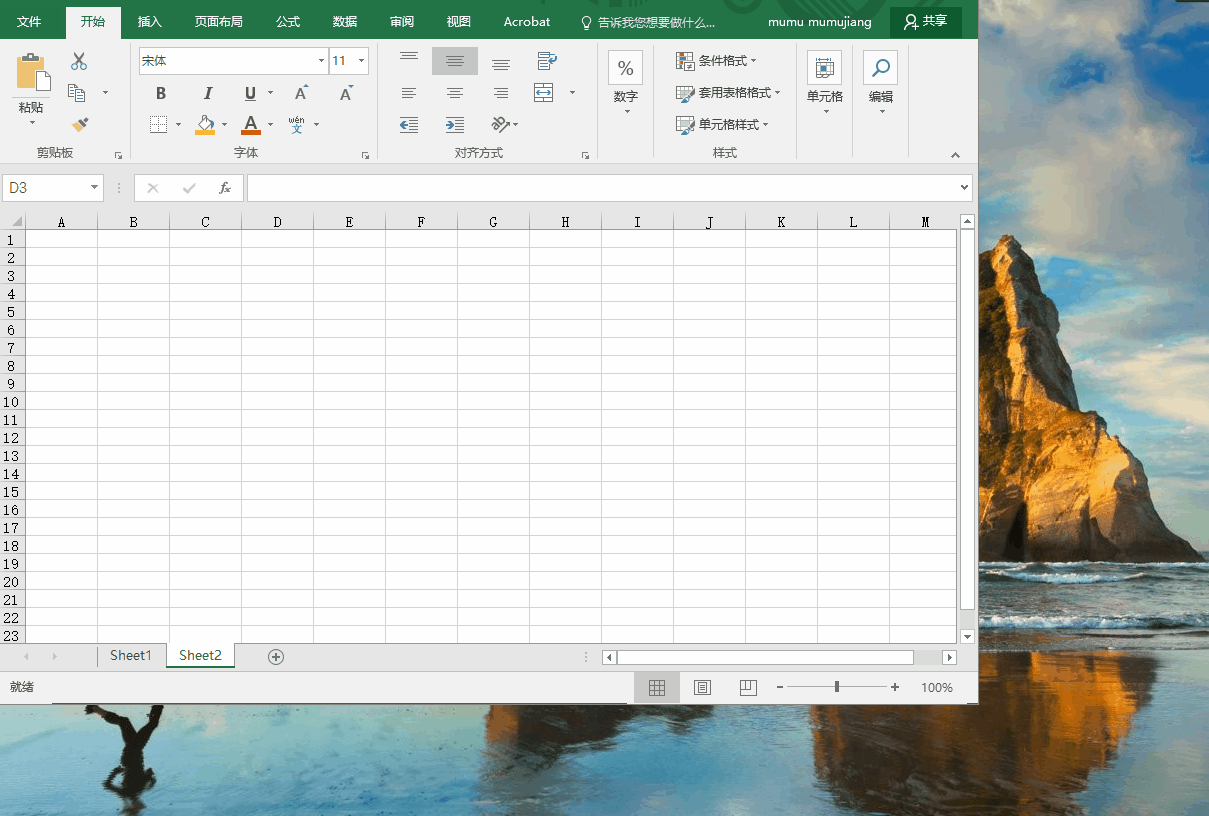The height and width of the screenshot is (816, 1209).
Task: Open the Acrobat tab
Action: [527, 22]
